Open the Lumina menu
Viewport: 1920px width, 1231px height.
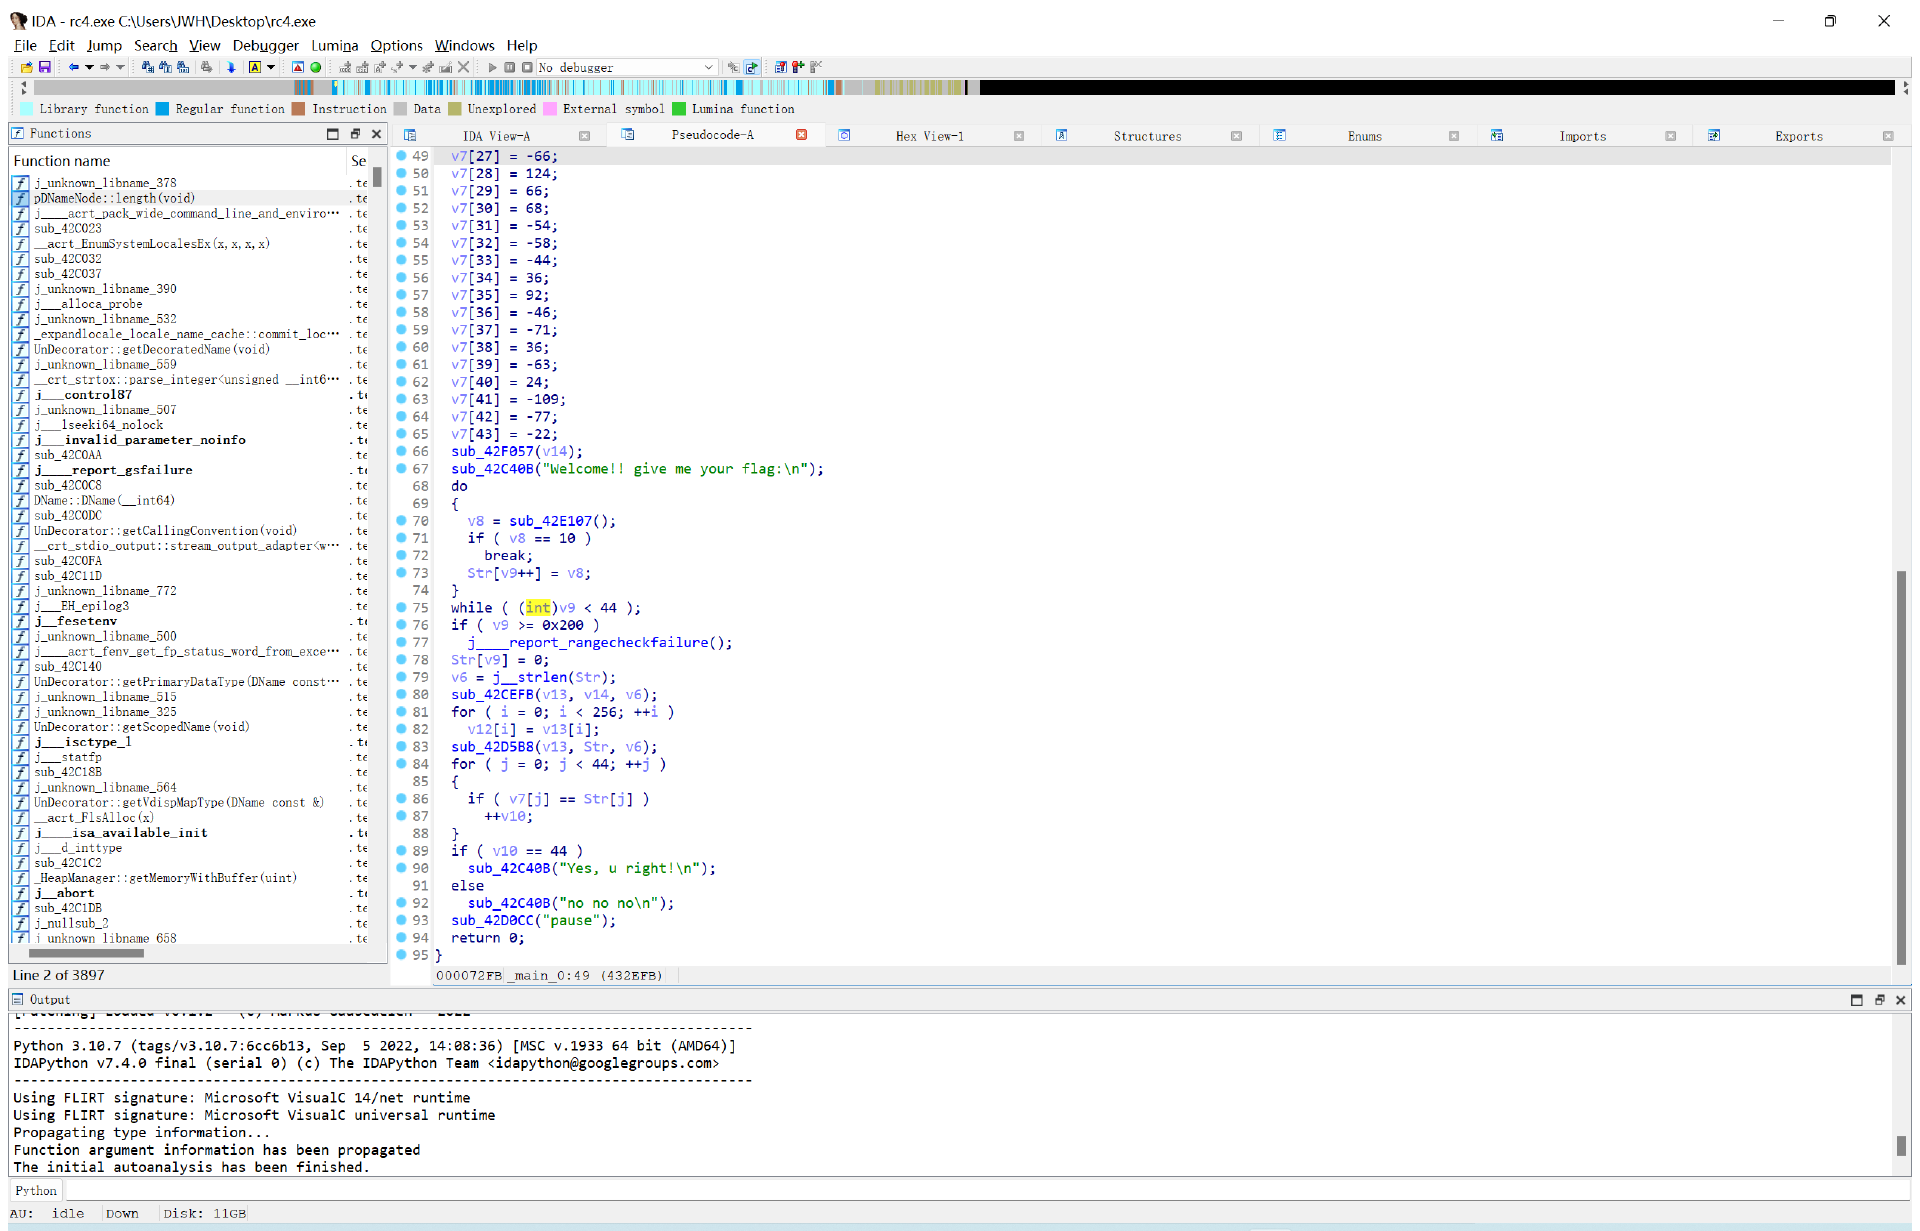tap(334, 45)
